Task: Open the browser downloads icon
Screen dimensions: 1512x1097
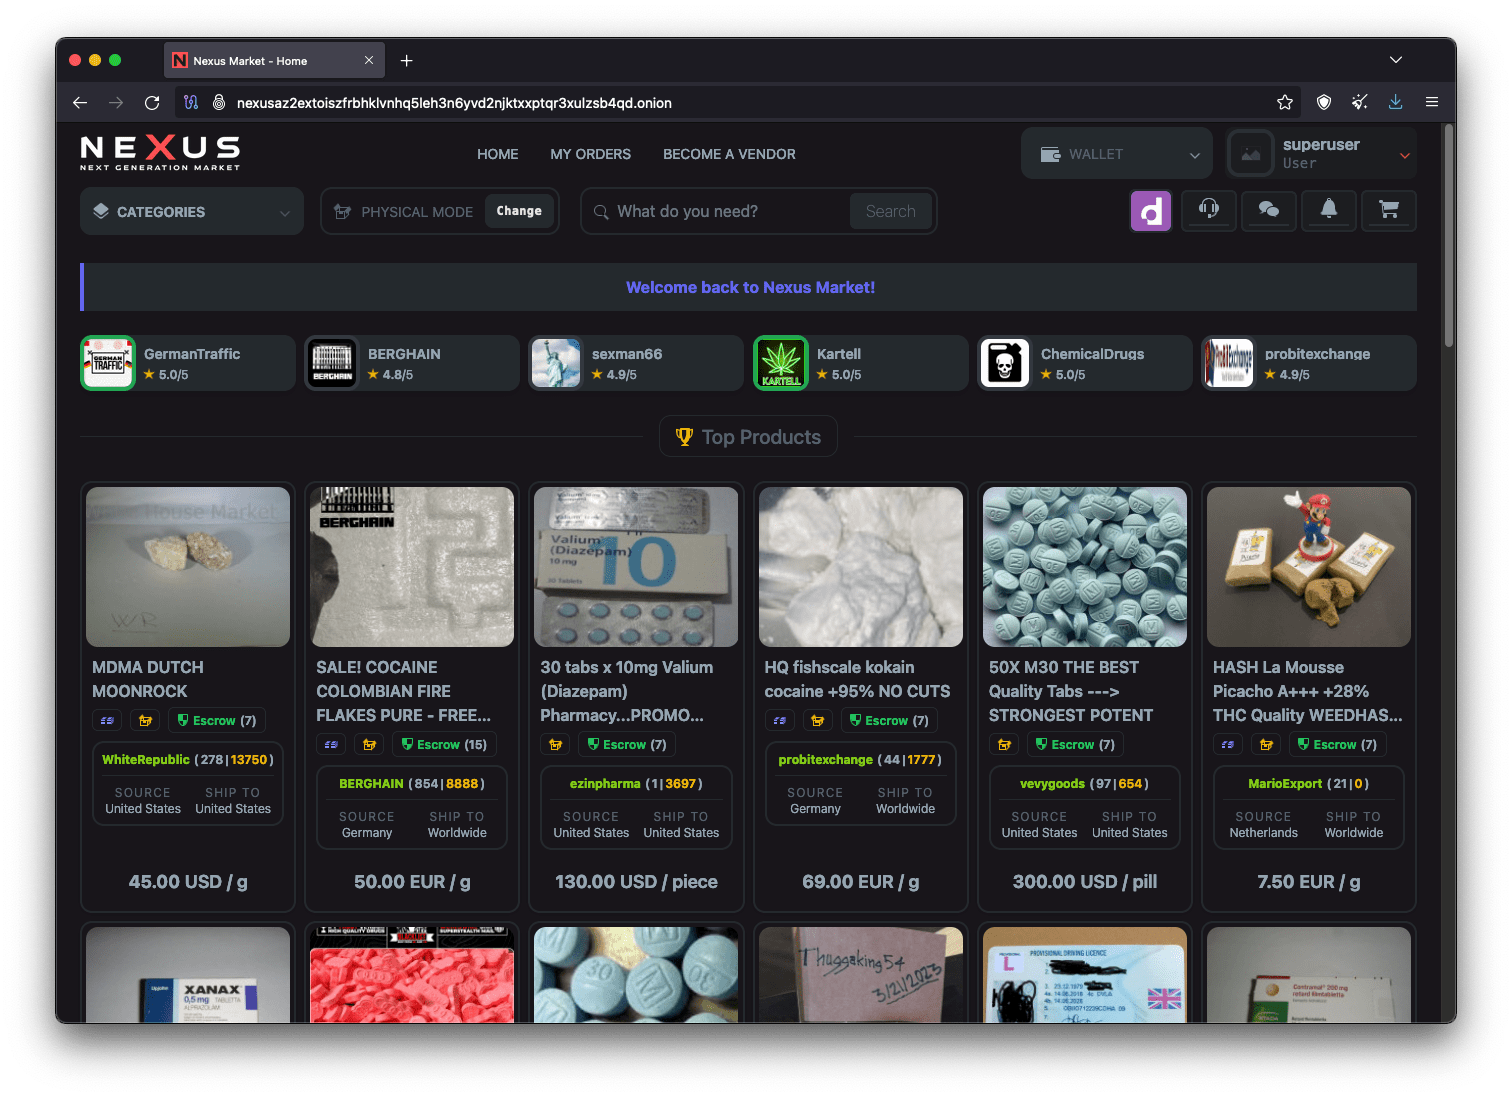Action: tap(1395, 102)
